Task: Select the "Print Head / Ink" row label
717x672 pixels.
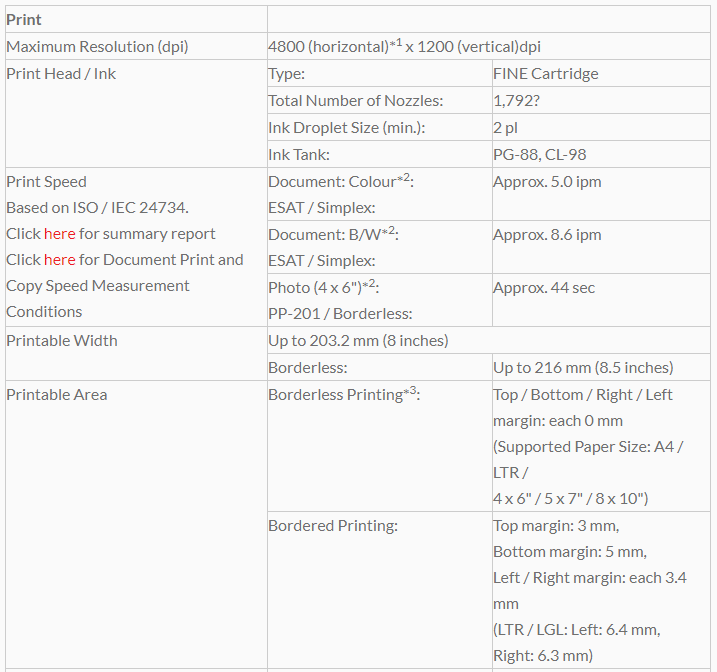Action: [61, 73]
